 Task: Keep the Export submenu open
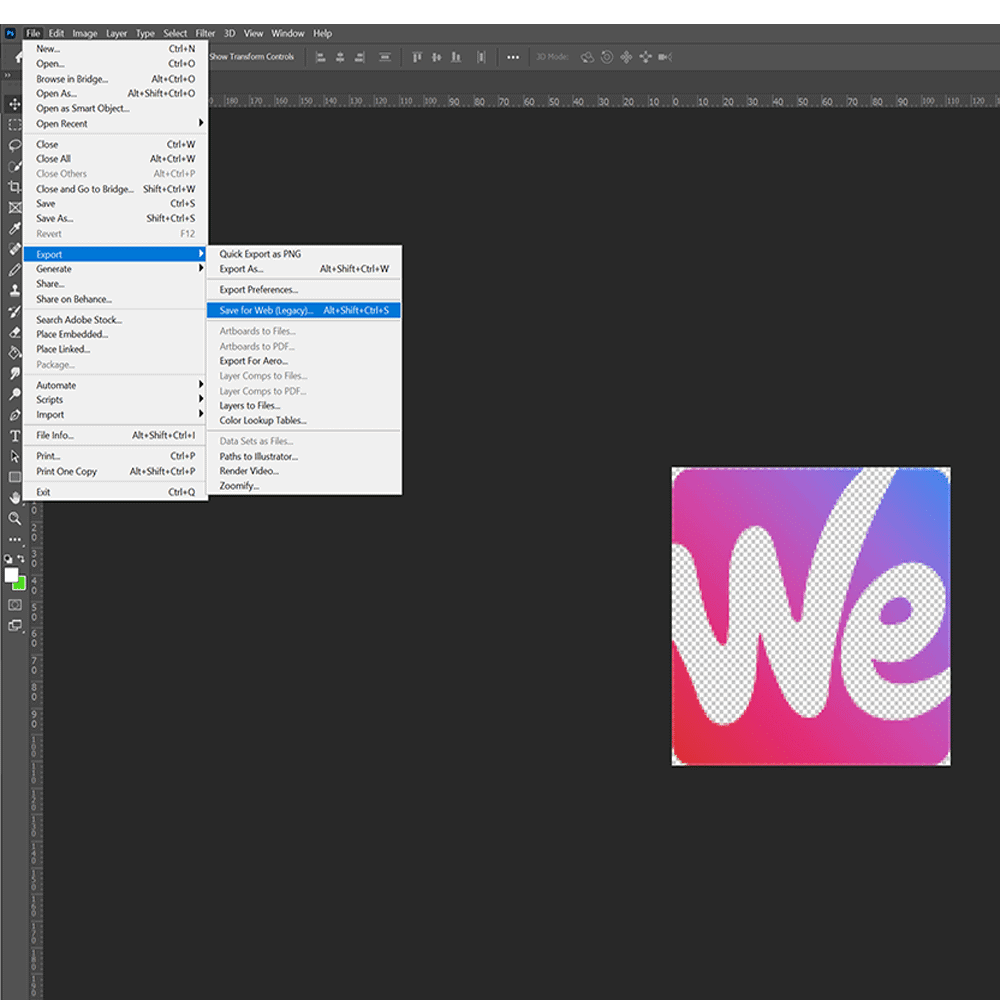[115, 254]
